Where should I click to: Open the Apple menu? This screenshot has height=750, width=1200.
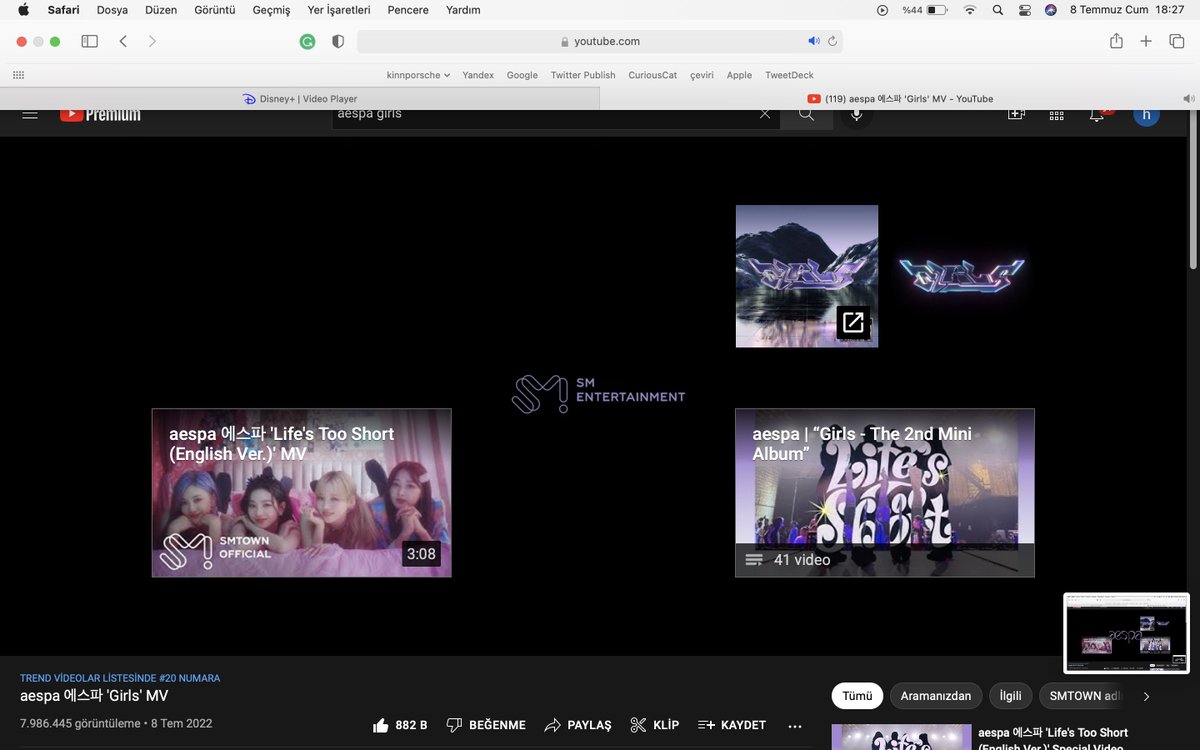coord(23,10)
